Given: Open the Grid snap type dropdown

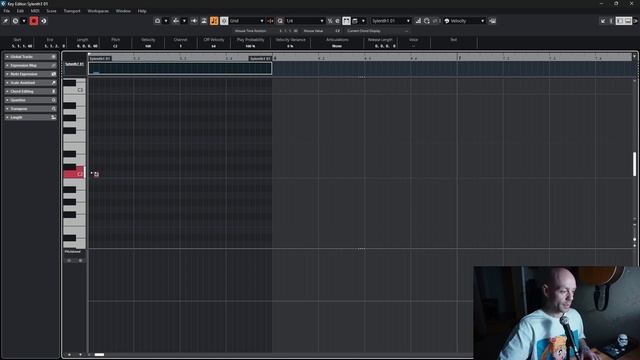Looking at the screenshot, I should pyautogui.click(x=247, y=21).
